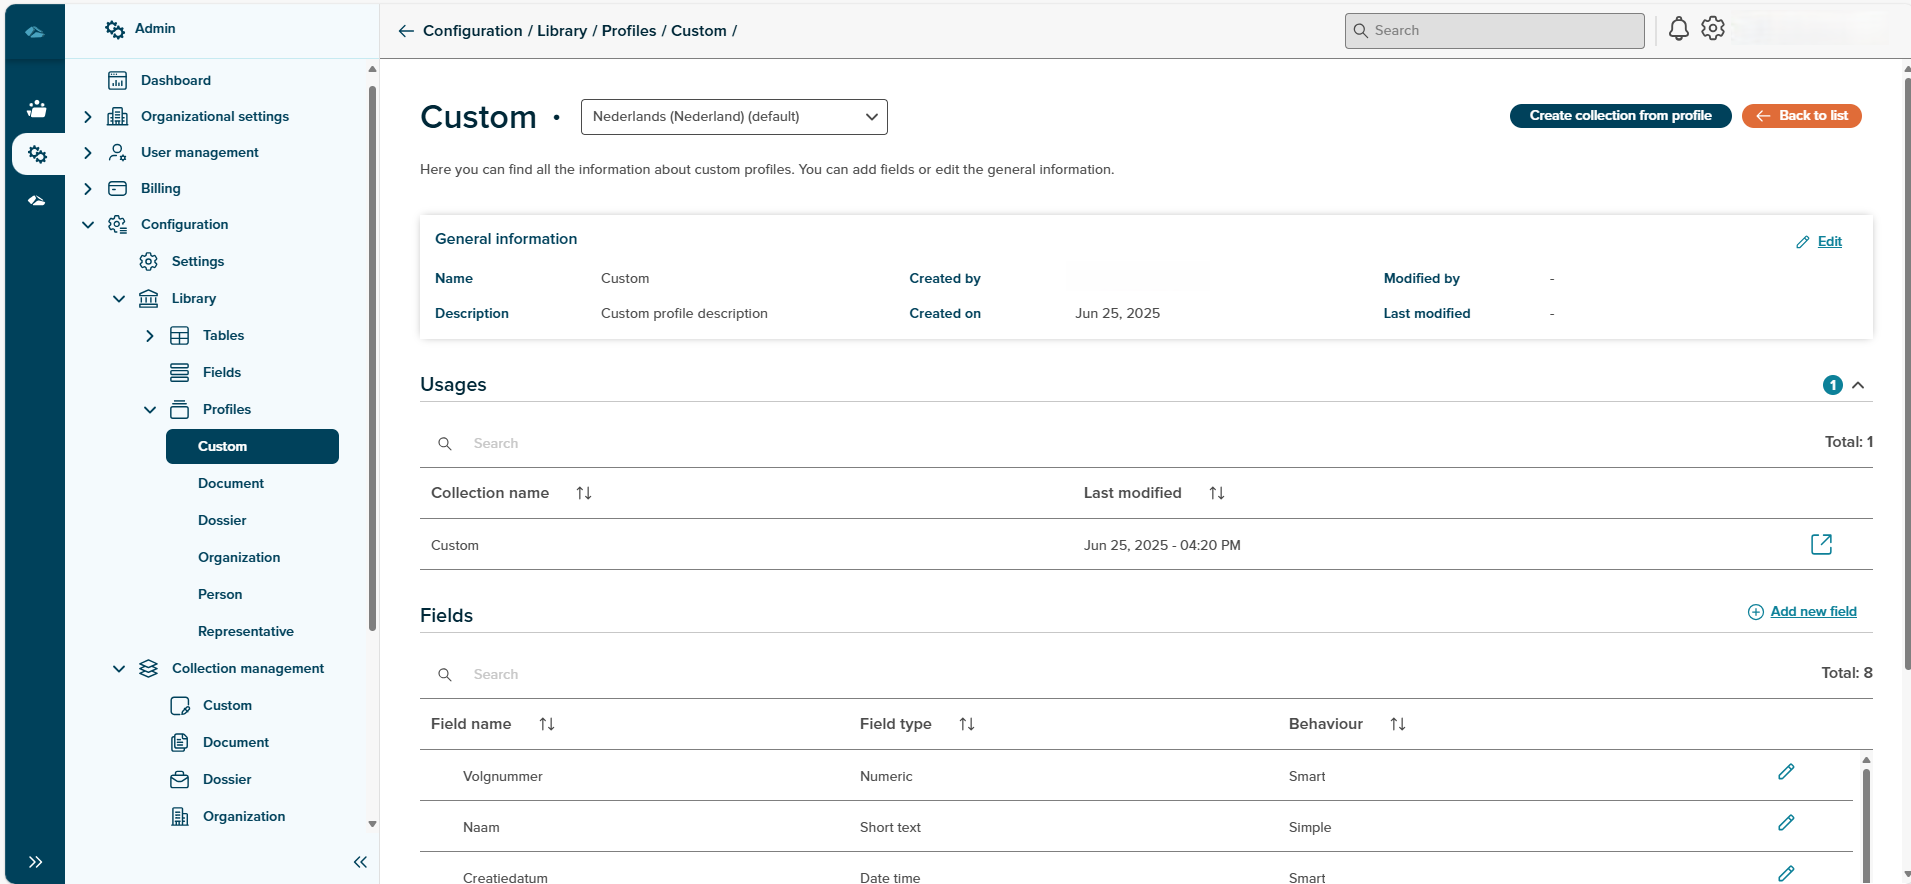The width and height of the screenshot is (1911, 884).
Task: Open the notifications bell
Action: pos(1678,30)
